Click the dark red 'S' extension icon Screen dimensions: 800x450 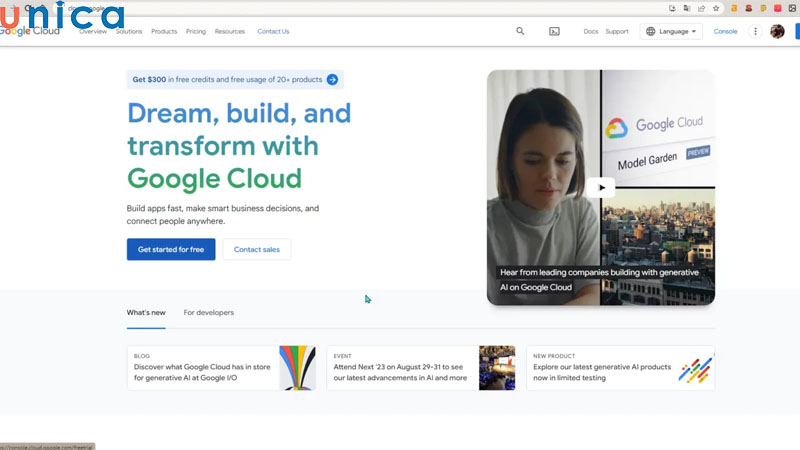pyautogui.click(x=748, y=8)
